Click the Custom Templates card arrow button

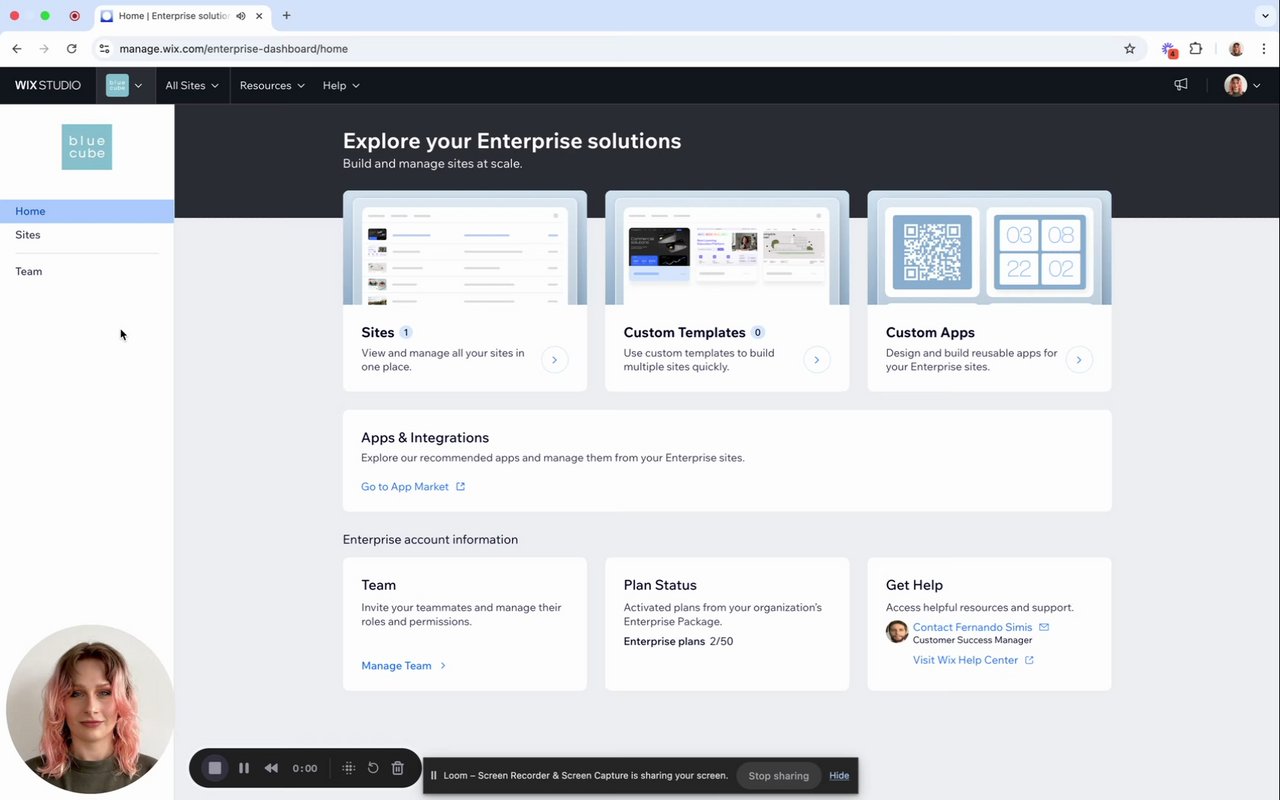[x=817, y=359]
